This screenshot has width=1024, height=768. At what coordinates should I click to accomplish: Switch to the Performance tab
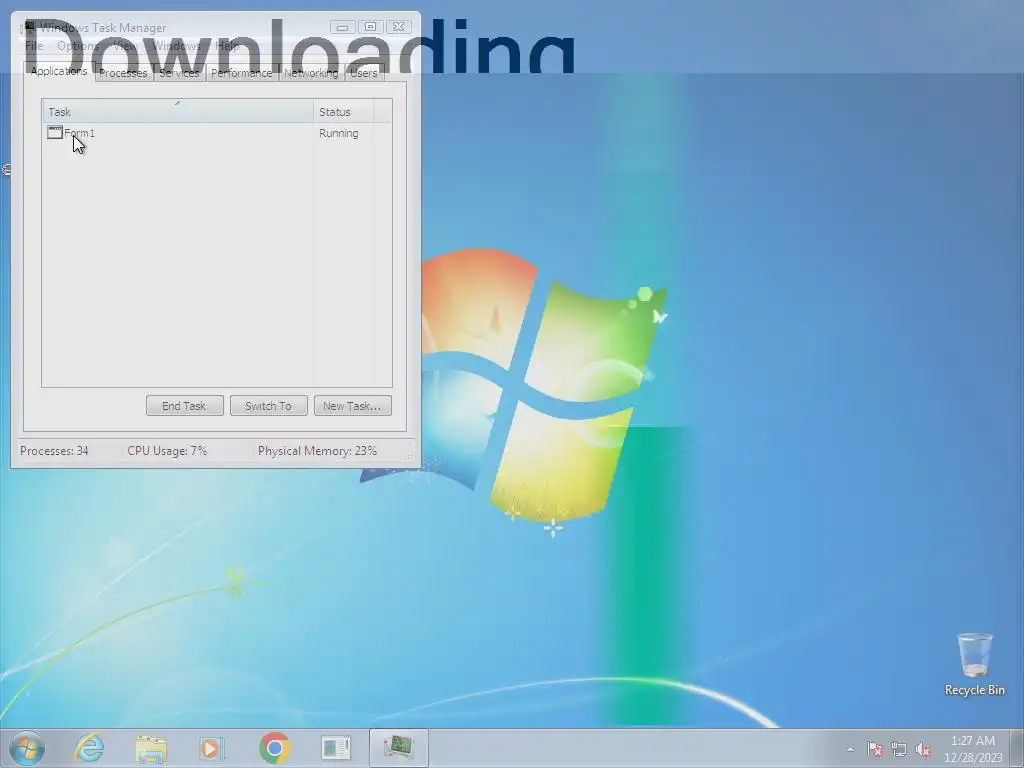(x=242, y=73)
